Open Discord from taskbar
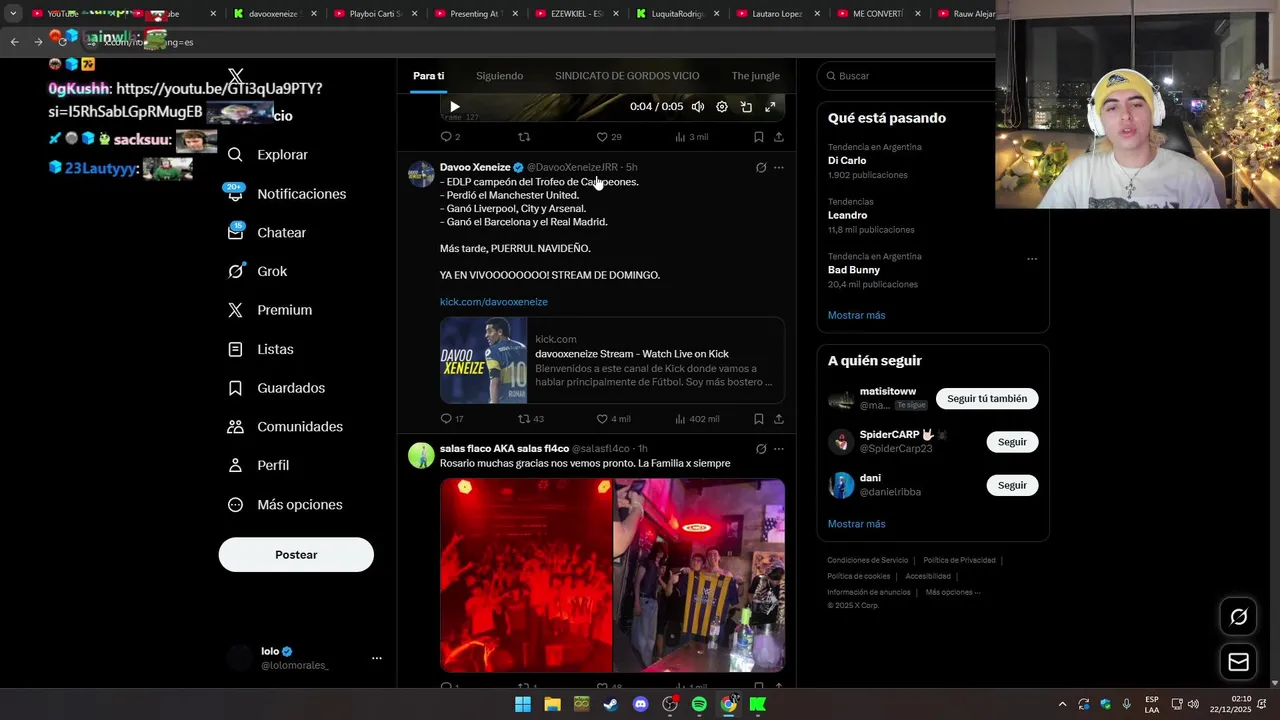 (640, 704)
